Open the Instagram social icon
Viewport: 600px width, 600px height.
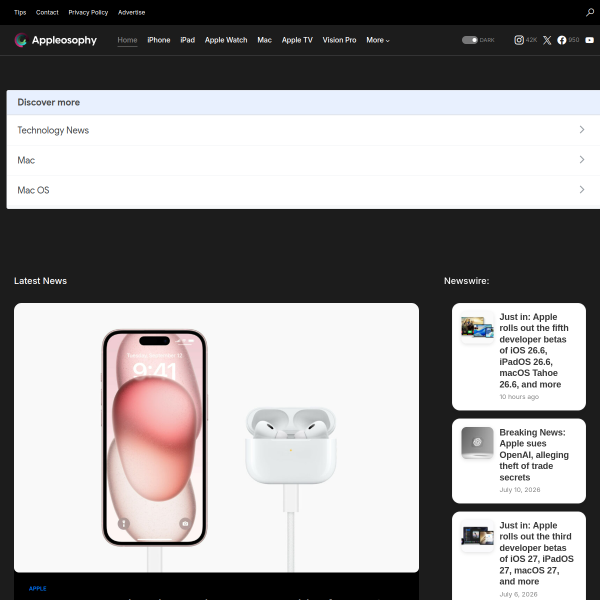pyautogui.click(x=519, y=40)
